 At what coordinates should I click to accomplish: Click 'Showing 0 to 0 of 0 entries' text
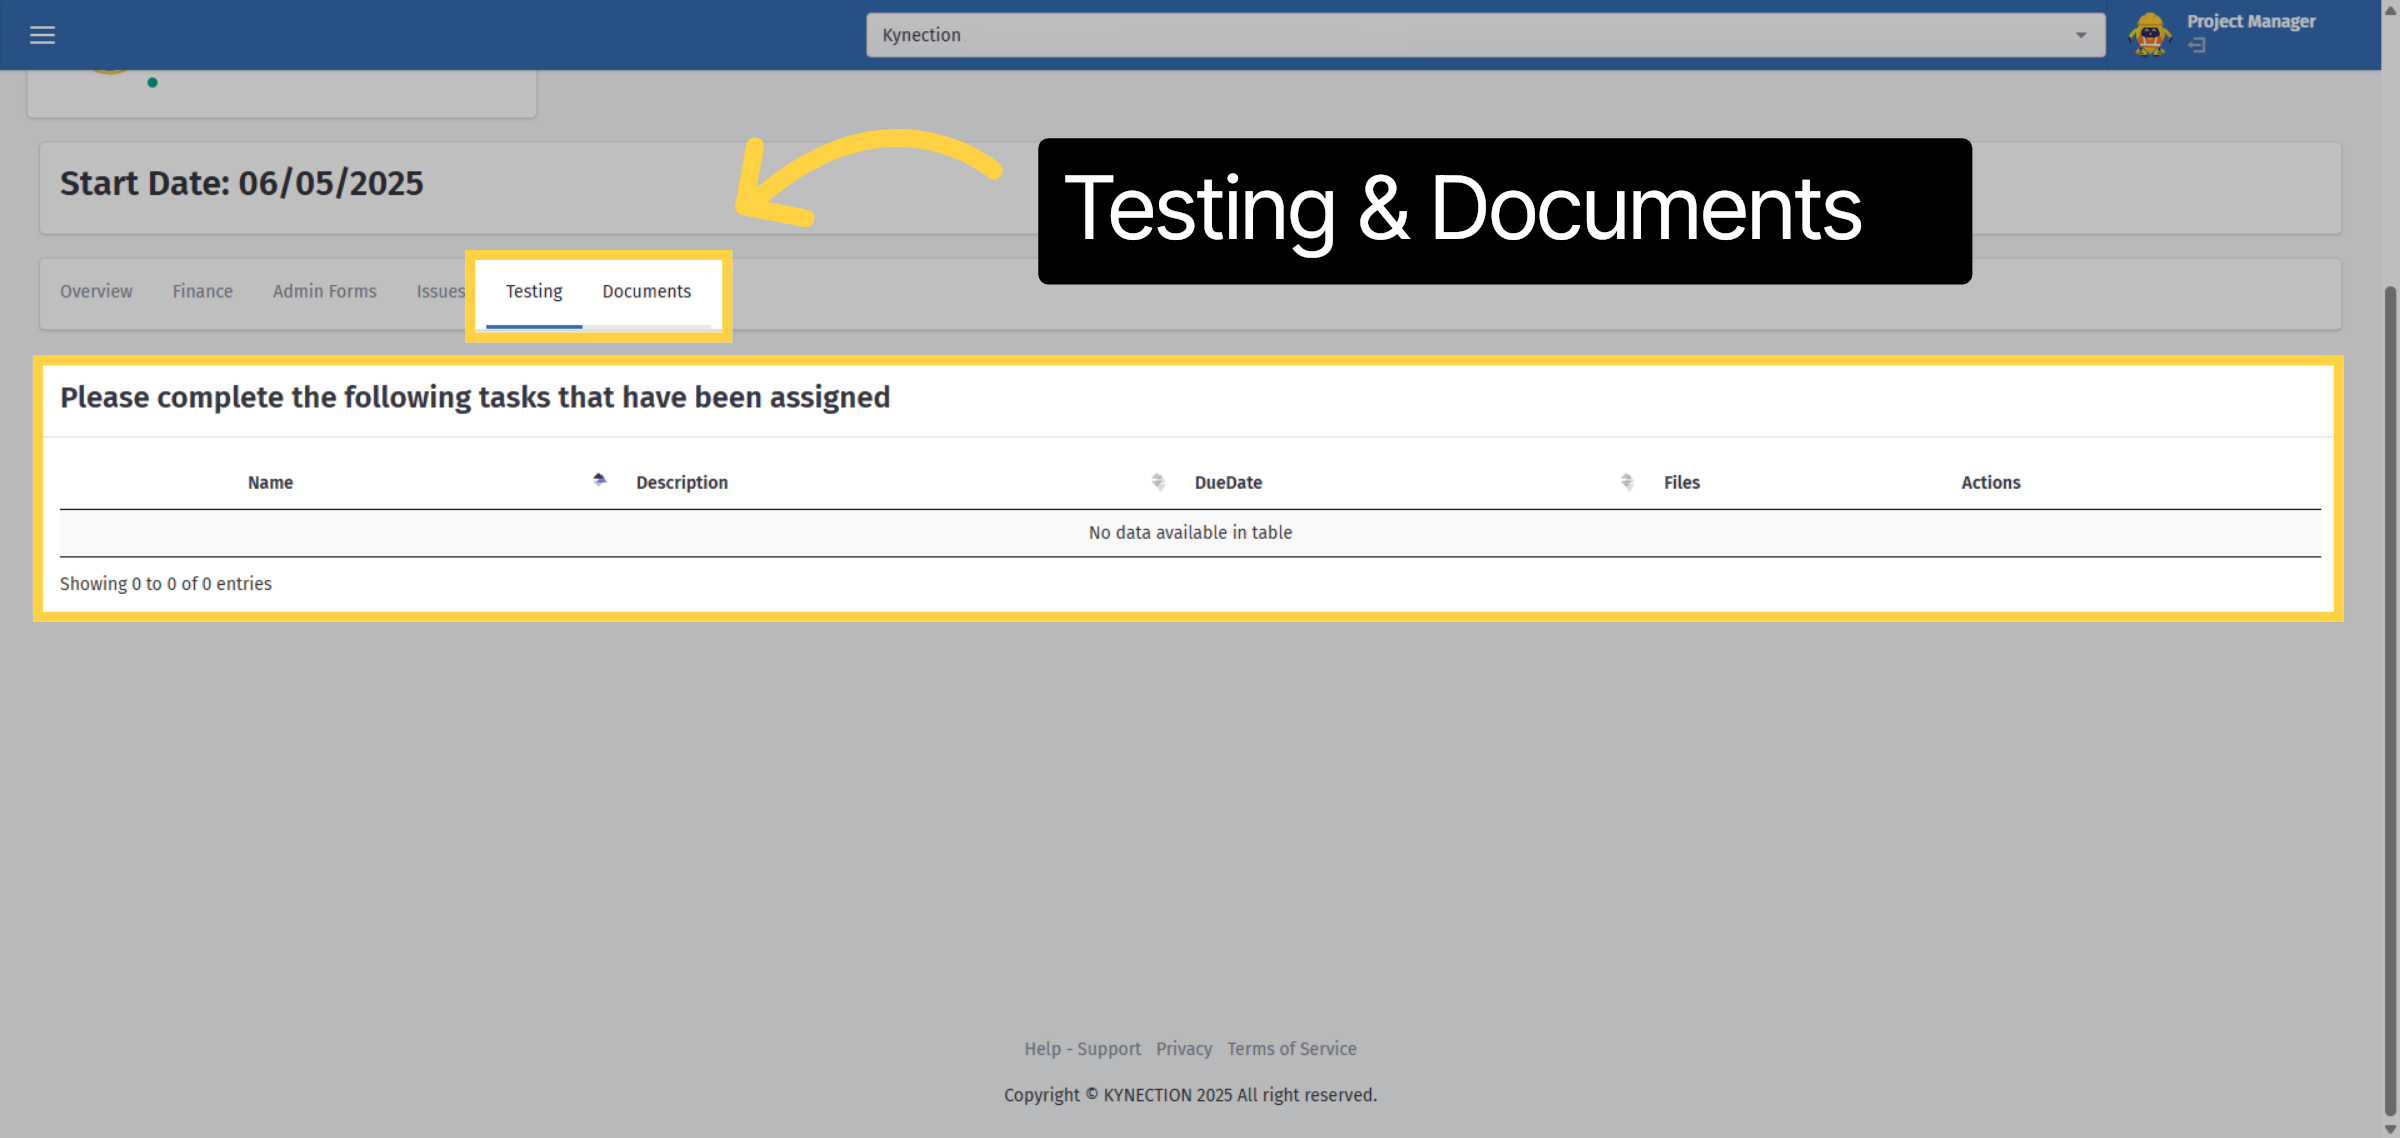166,584
